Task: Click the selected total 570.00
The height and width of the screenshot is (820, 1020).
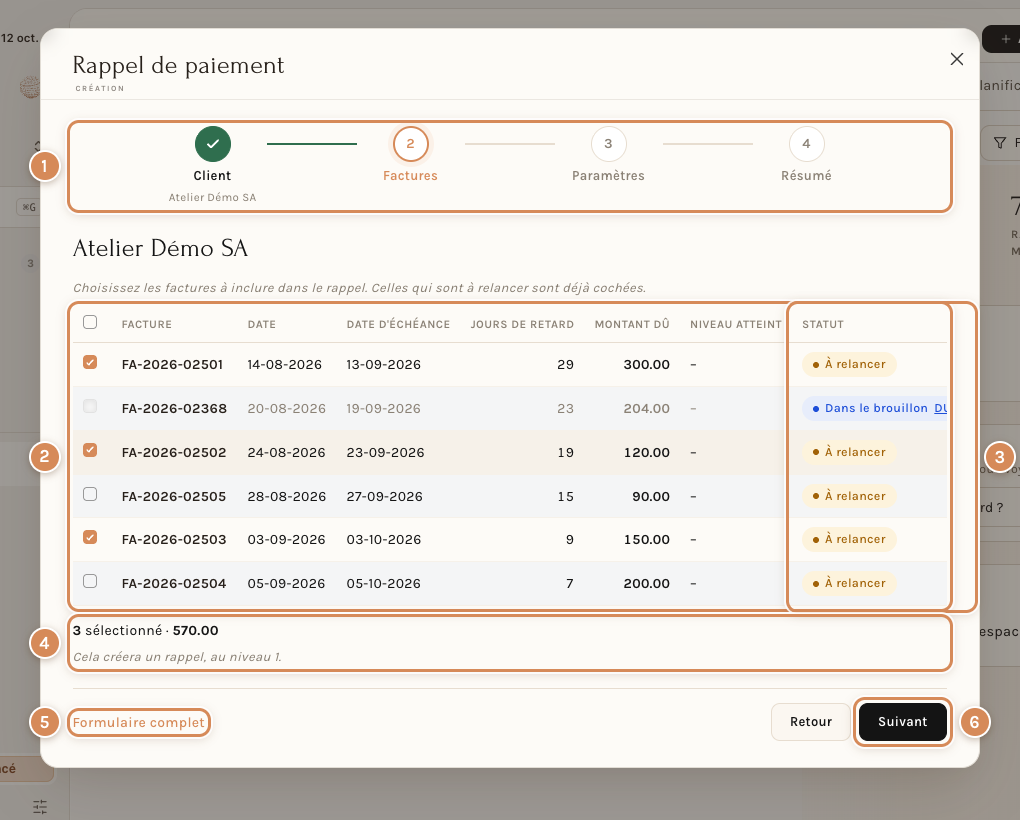Action: coord(195,630)
